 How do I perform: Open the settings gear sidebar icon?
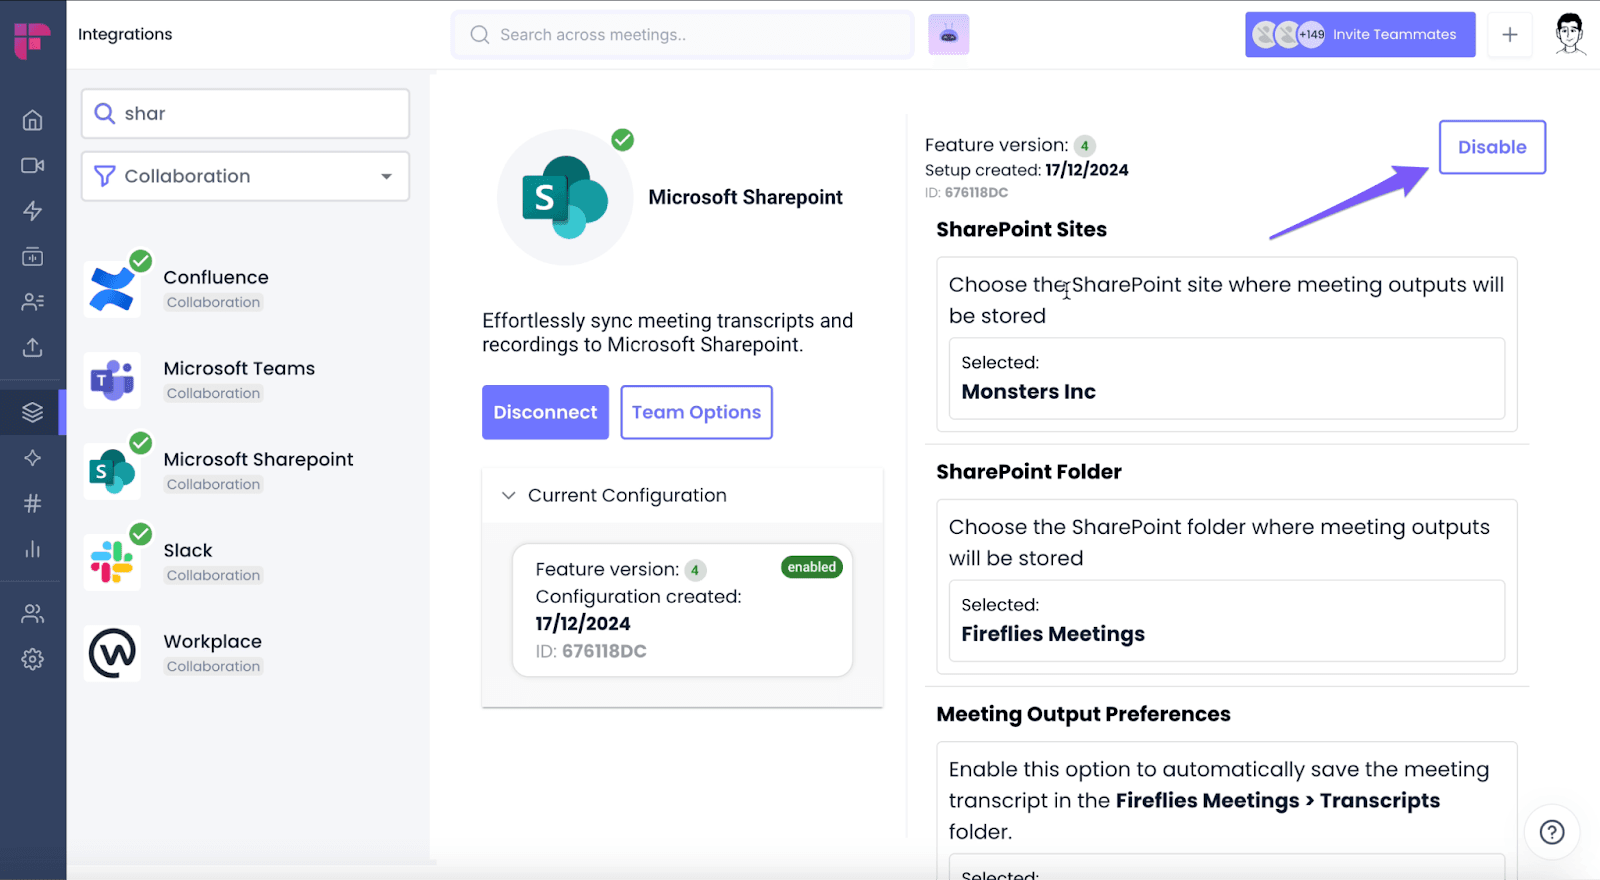click(x=32, y=659)
